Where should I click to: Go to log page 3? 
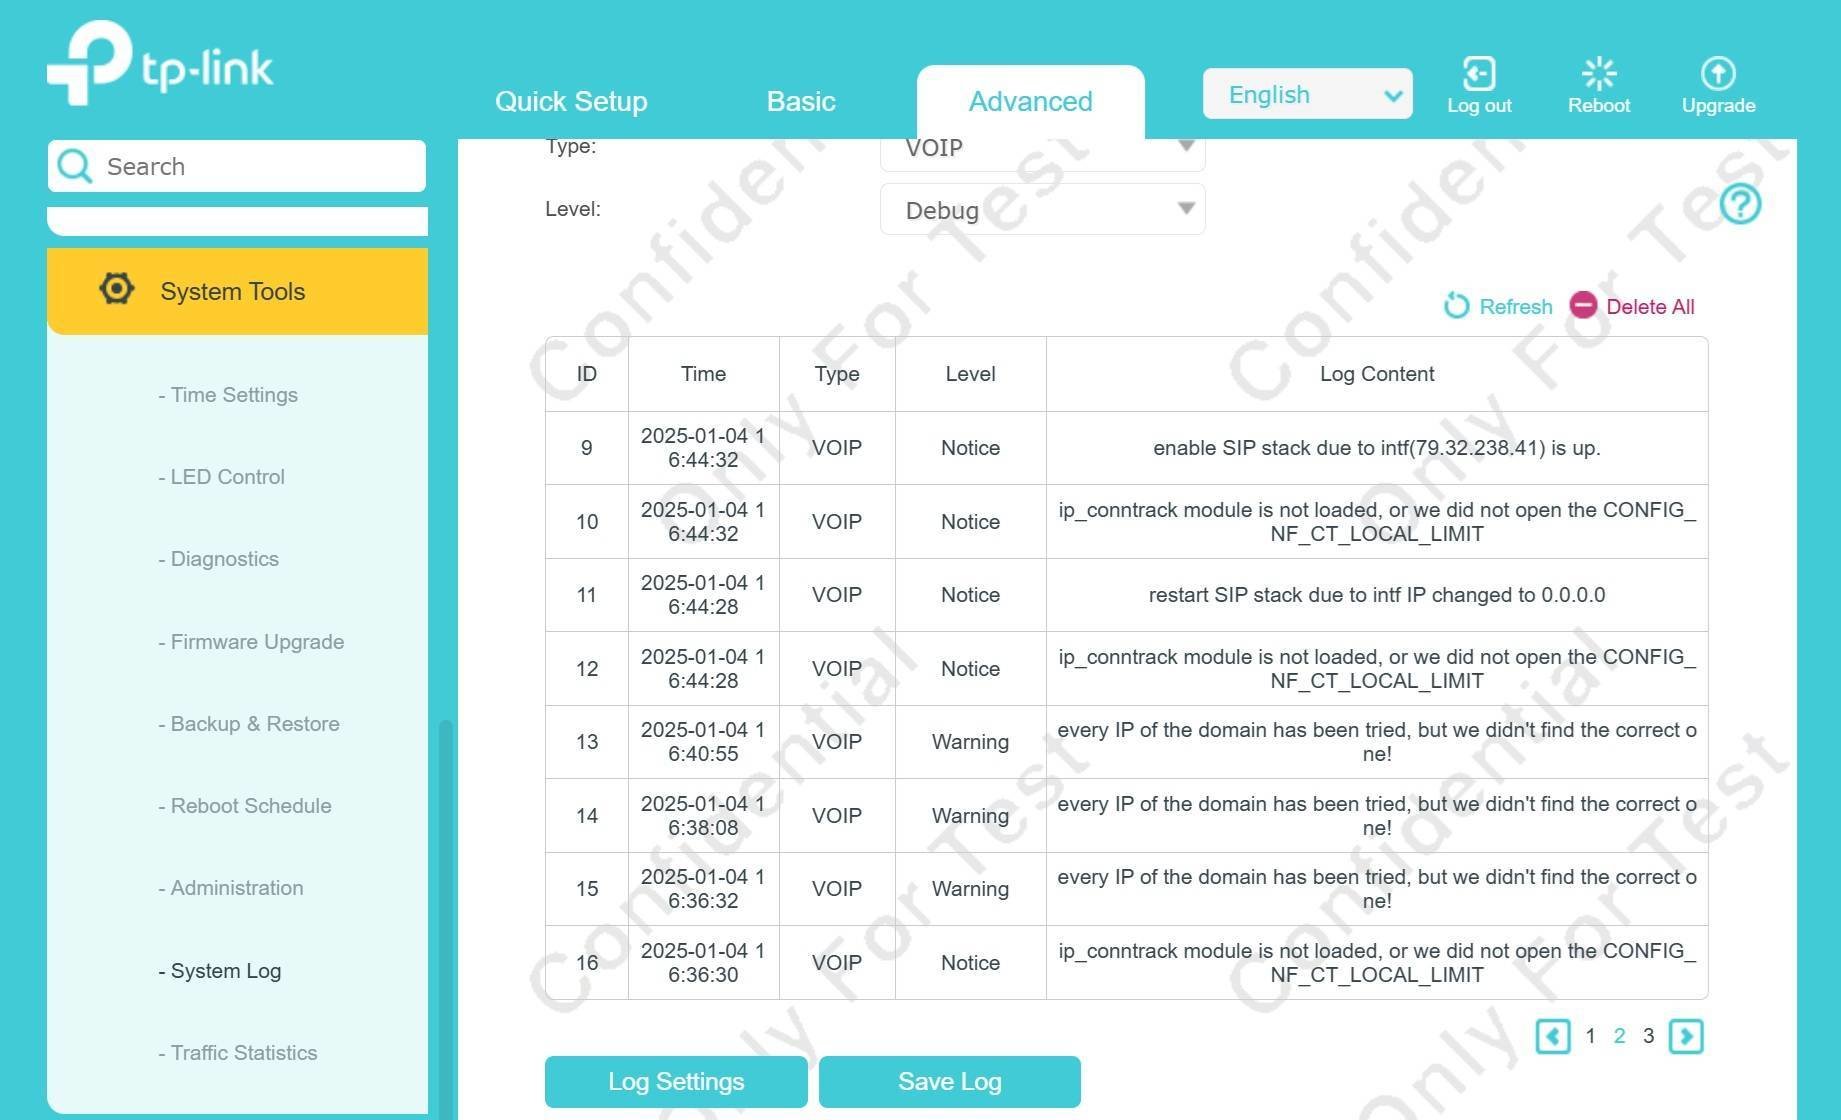point(1648,1036)
